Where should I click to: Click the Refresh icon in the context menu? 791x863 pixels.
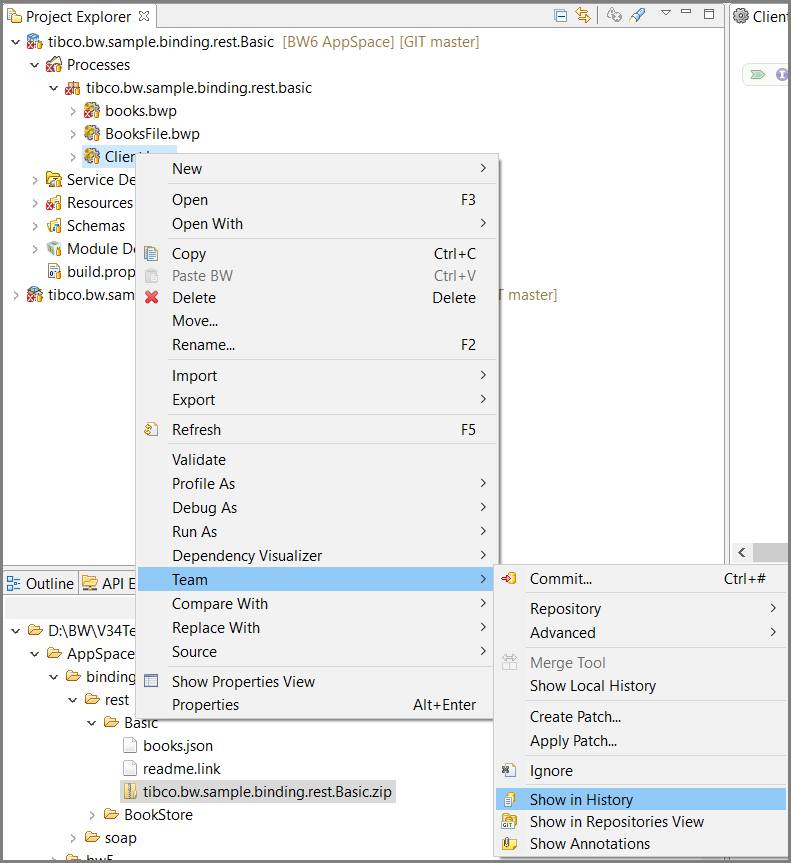pos(152,430)
